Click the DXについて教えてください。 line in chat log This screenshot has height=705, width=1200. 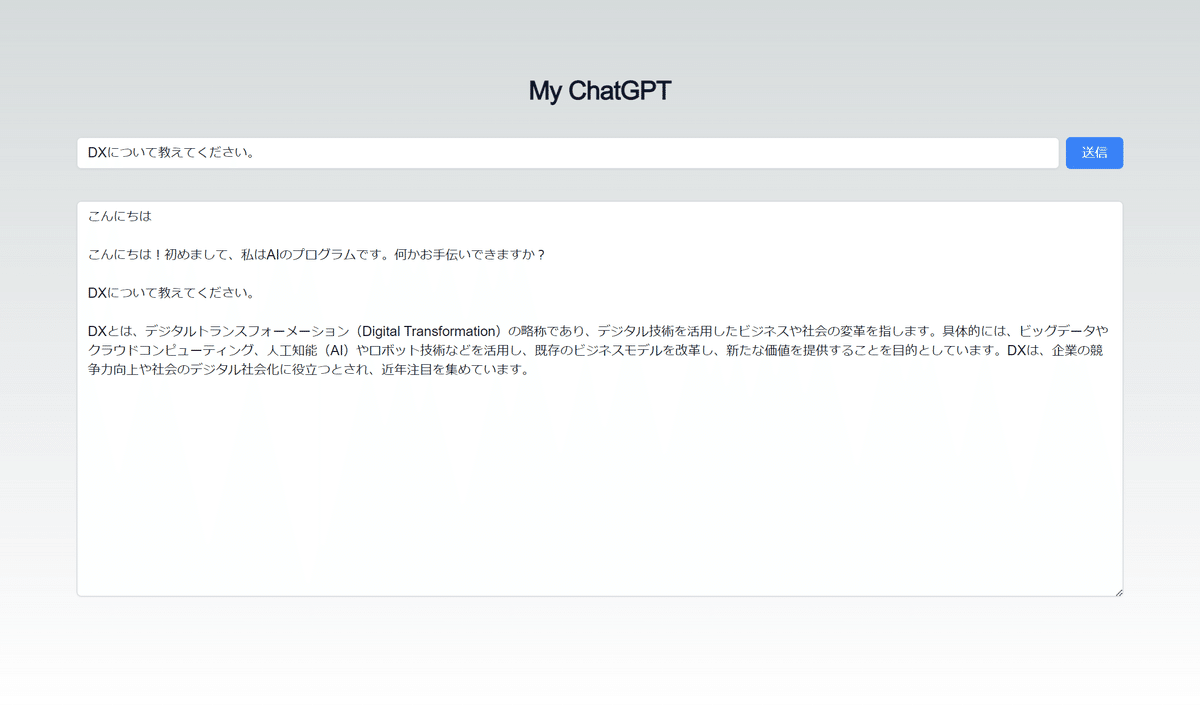[171, 293]
